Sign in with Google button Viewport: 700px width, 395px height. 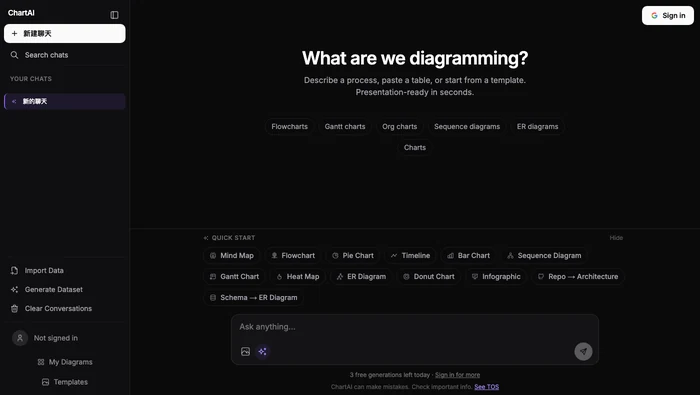(668, 16)
